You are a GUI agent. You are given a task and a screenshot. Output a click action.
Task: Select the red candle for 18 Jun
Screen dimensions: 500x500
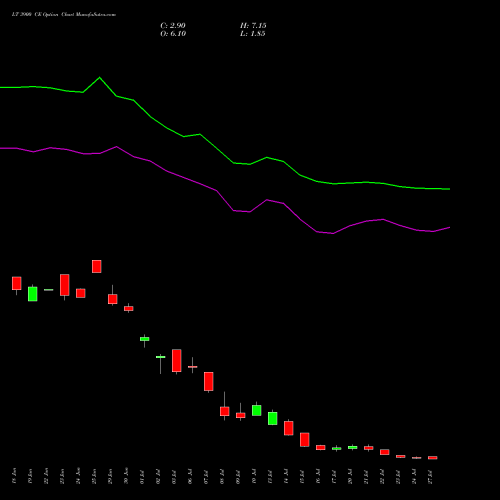click(17, 283)
